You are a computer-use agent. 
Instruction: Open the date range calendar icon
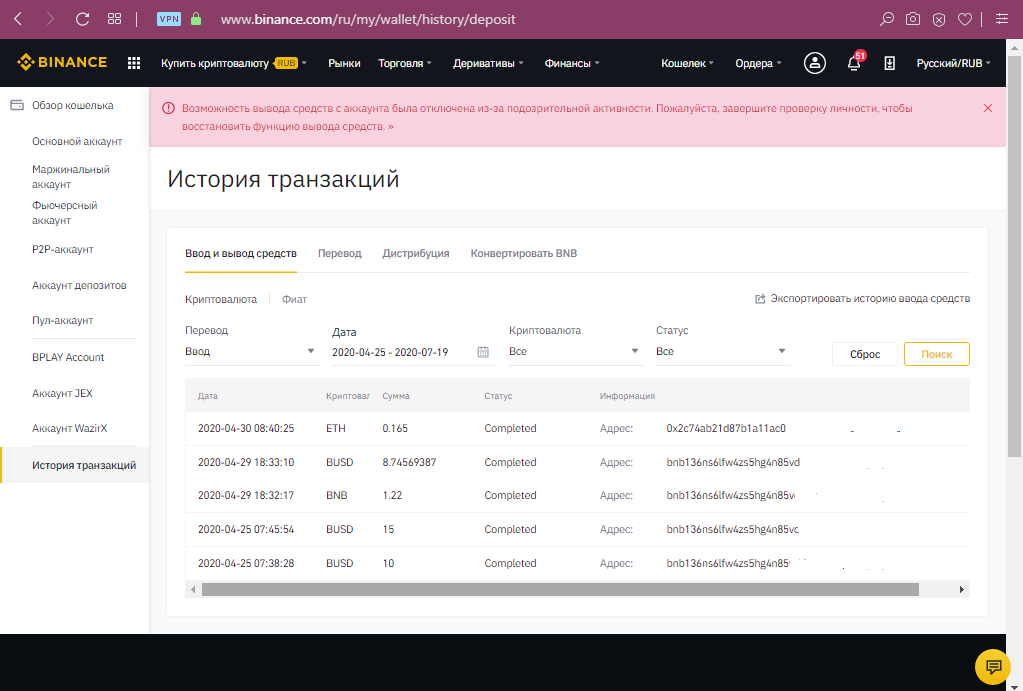coord(483,352)
